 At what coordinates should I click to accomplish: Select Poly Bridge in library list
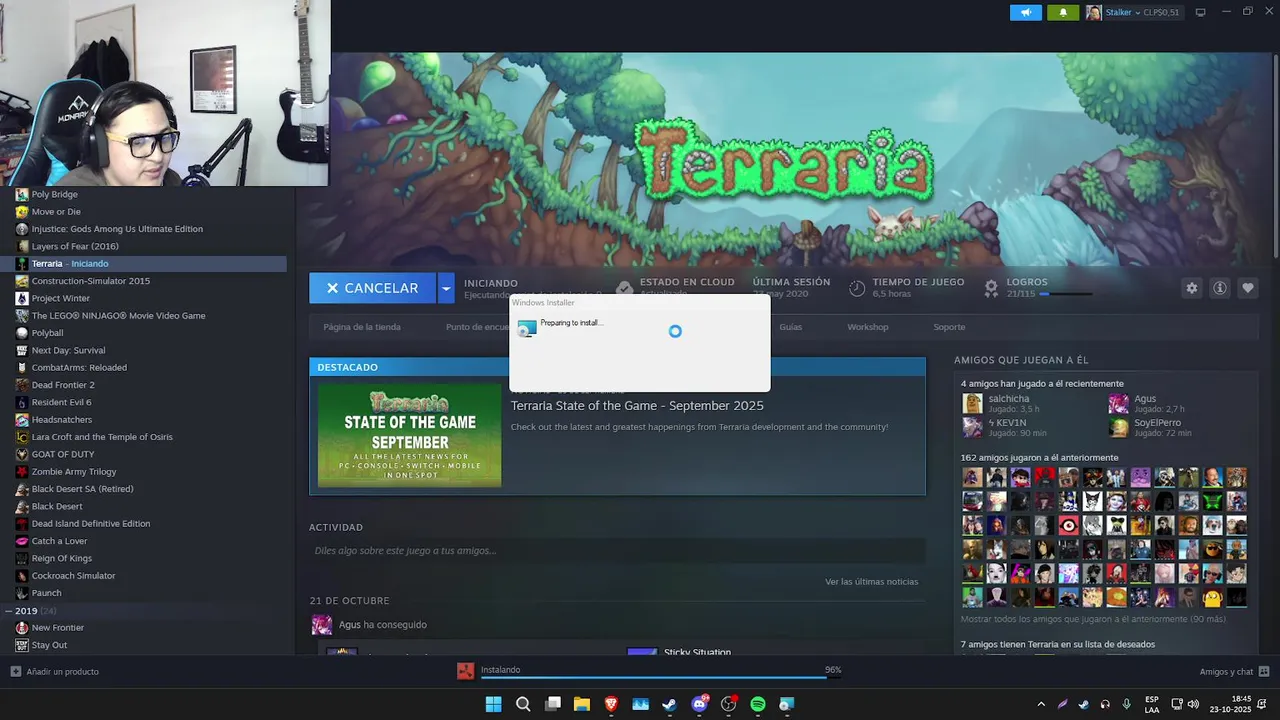(x=54, y=194)
